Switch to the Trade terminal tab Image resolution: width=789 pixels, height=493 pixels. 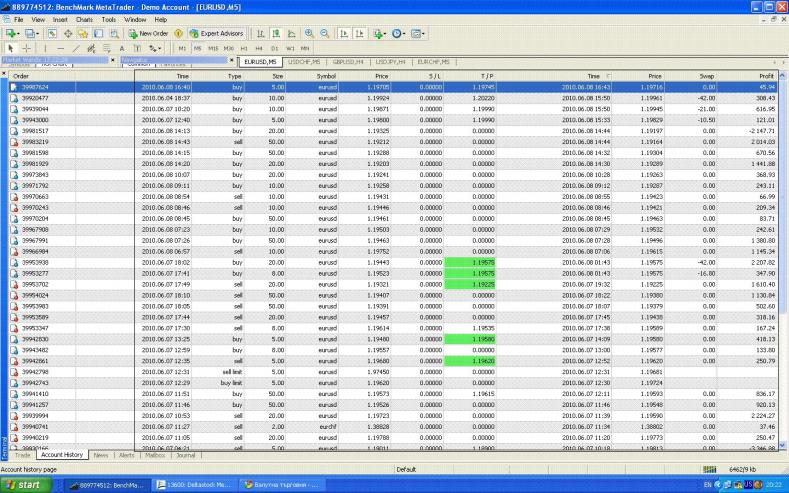(x=22, y=455)
